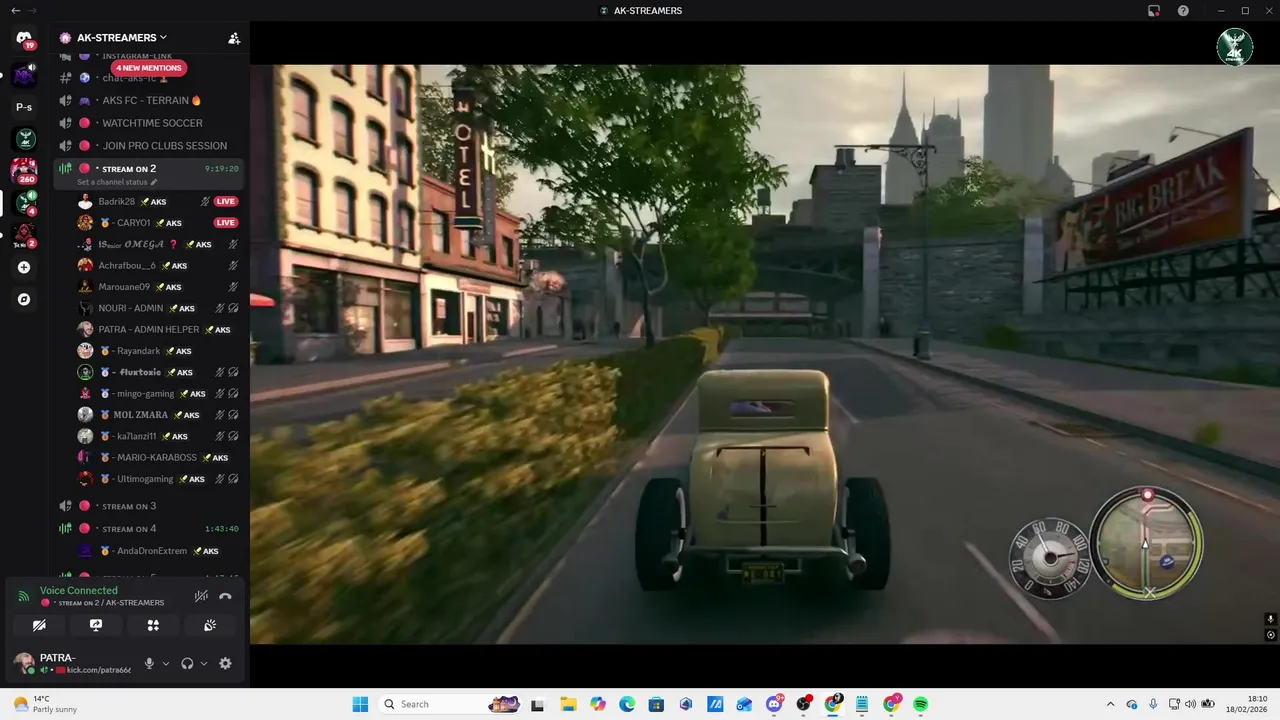Open Discord inbox icon in title bar
The image size is (1280, 720).
[1154, 10]
